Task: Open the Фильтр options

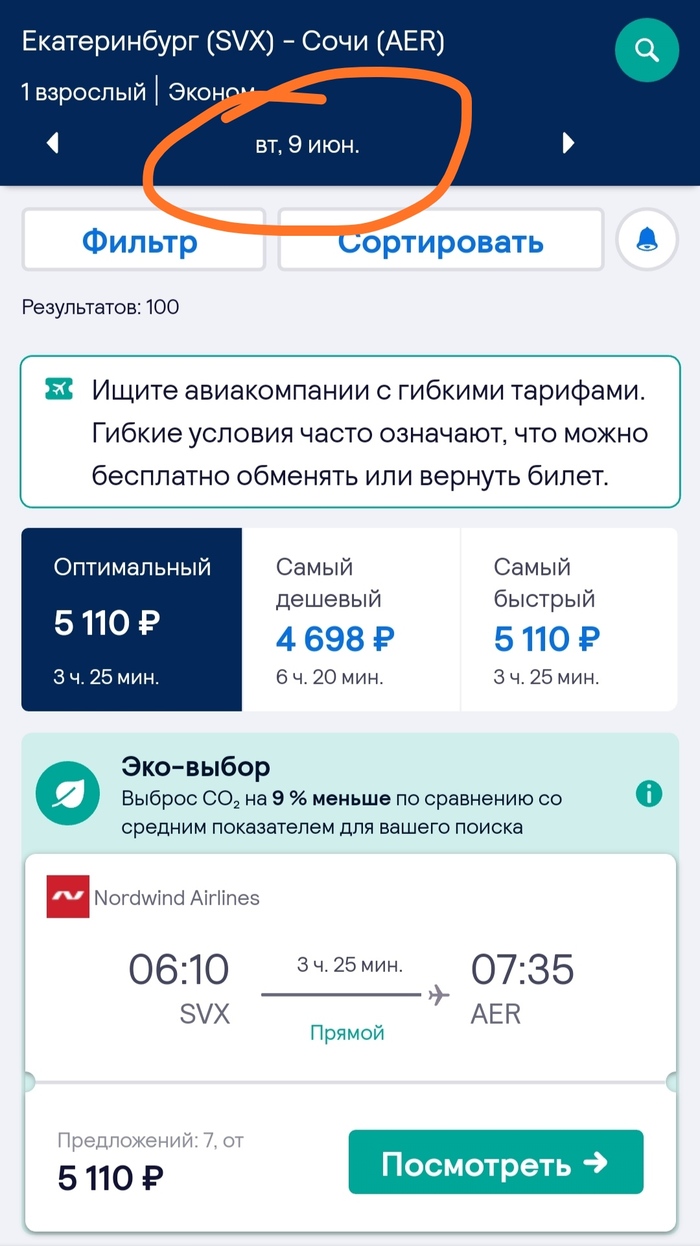Action: (x=143, y=240)
